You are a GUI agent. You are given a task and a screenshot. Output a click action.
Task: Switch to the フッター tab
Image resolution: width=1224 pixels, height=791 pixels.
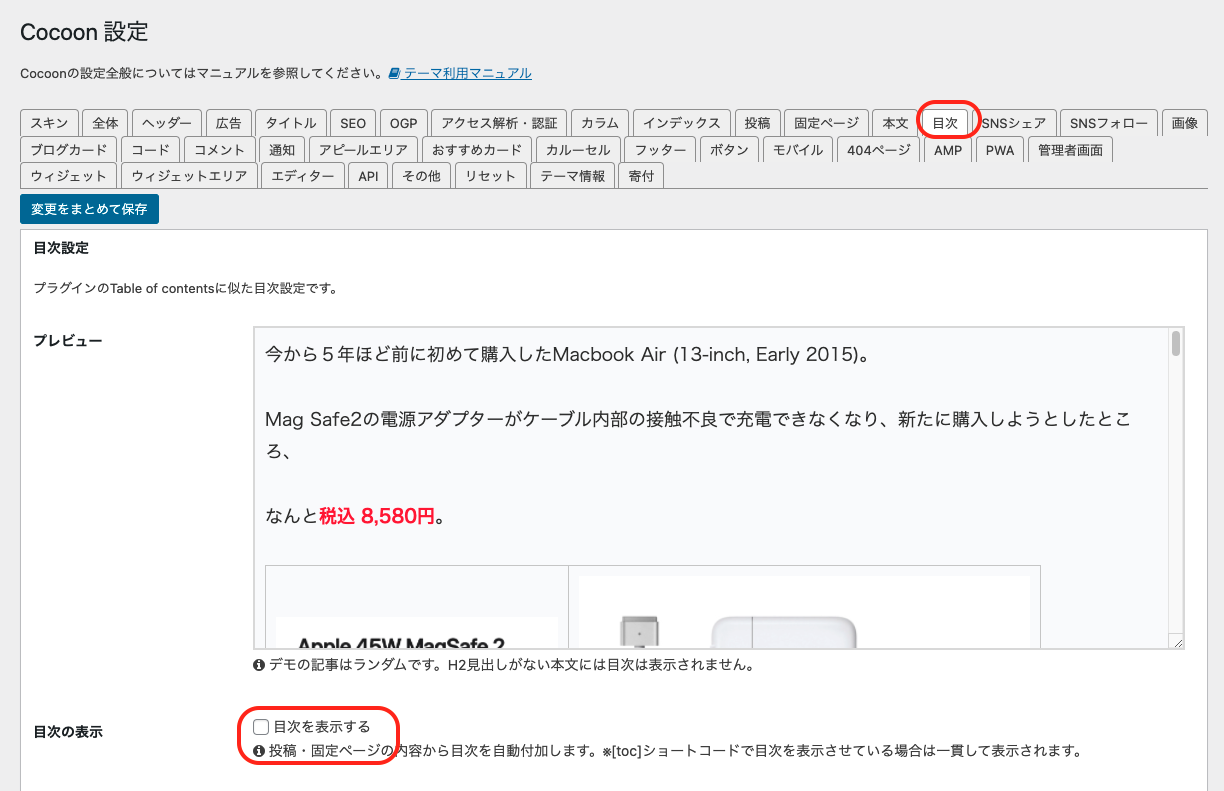[x=661, y=150]
